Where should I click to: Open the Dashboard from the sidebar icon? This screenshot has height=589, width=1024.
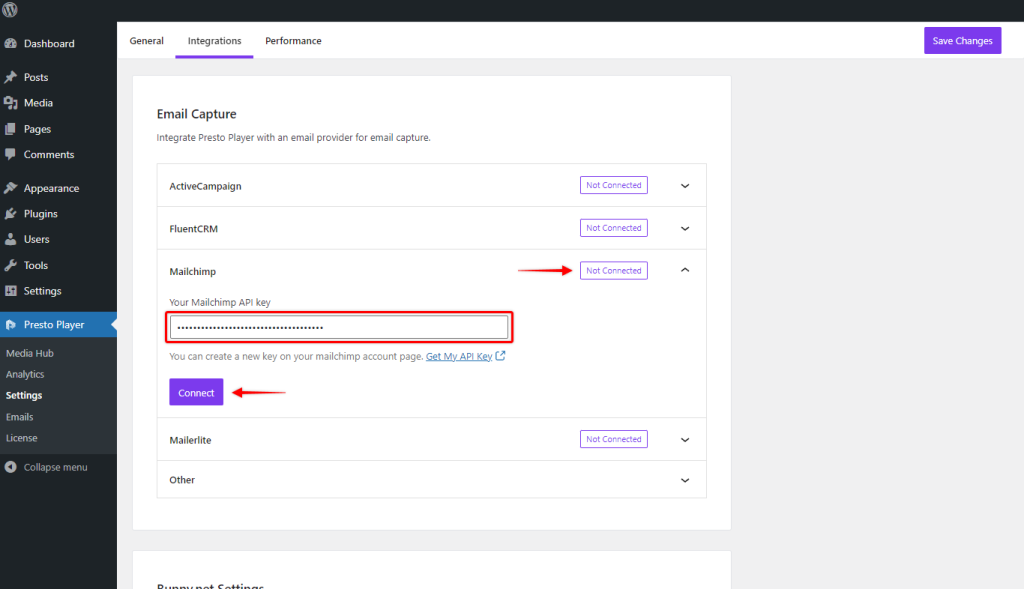pos(14,43)
